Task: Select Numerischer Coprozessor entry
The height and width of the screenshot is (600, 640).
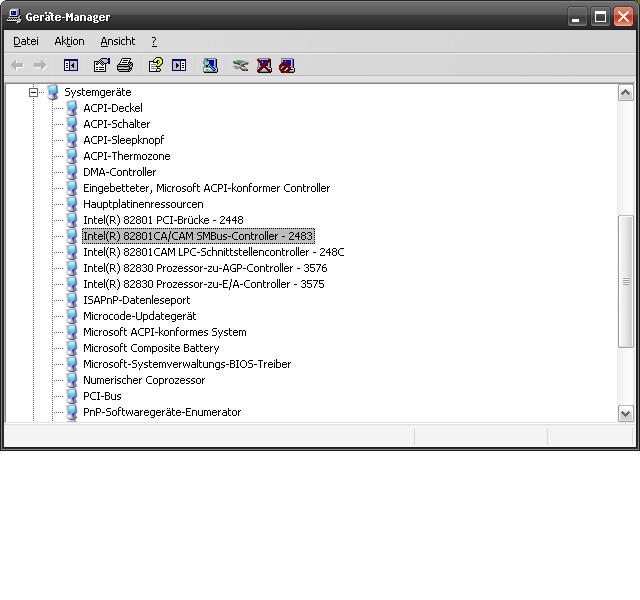Action: click(x=144, y=380)
